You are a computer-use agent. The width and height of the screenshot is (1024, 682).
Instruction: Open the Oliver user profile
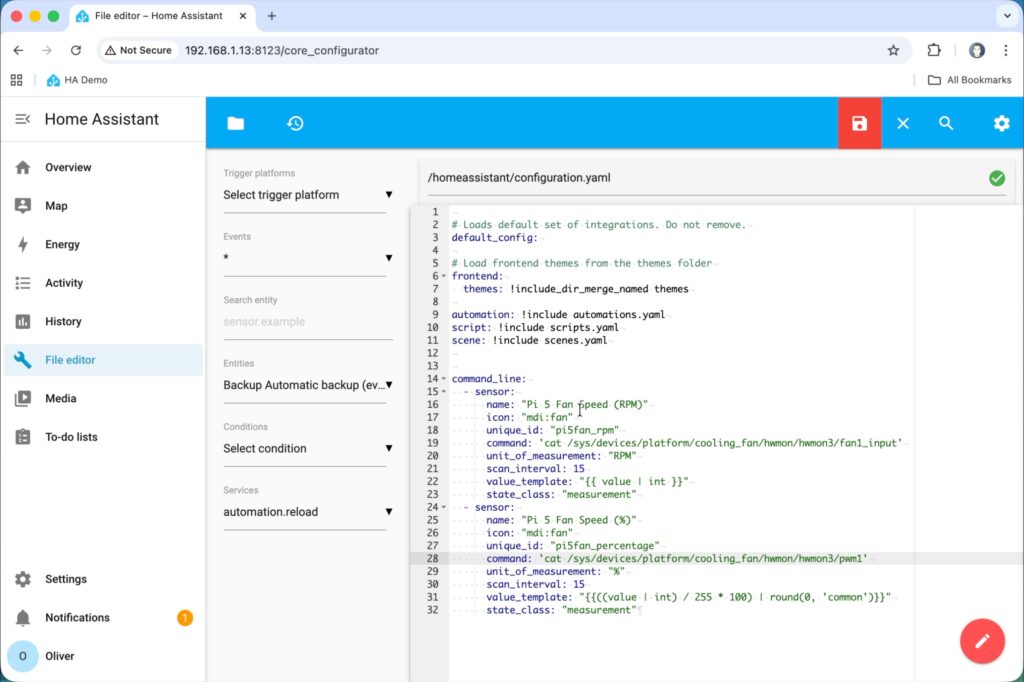click(x=59, y=656)
